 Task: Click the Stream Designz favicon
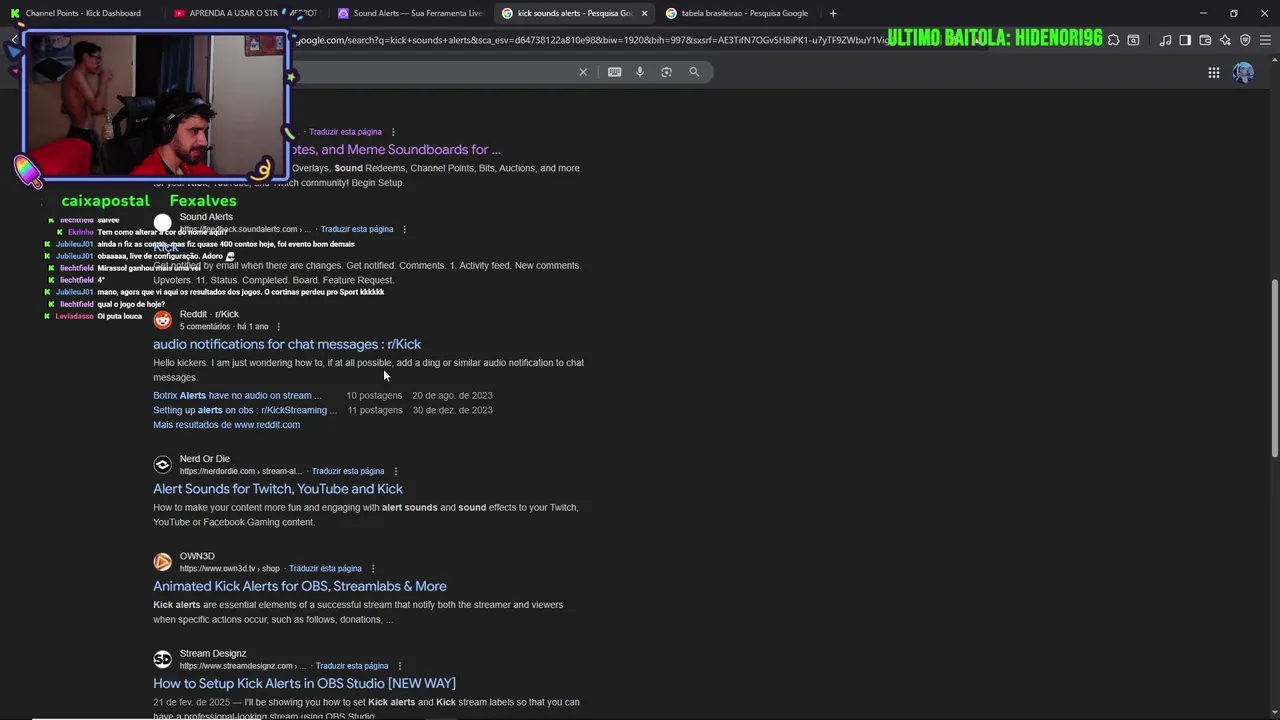162,659
